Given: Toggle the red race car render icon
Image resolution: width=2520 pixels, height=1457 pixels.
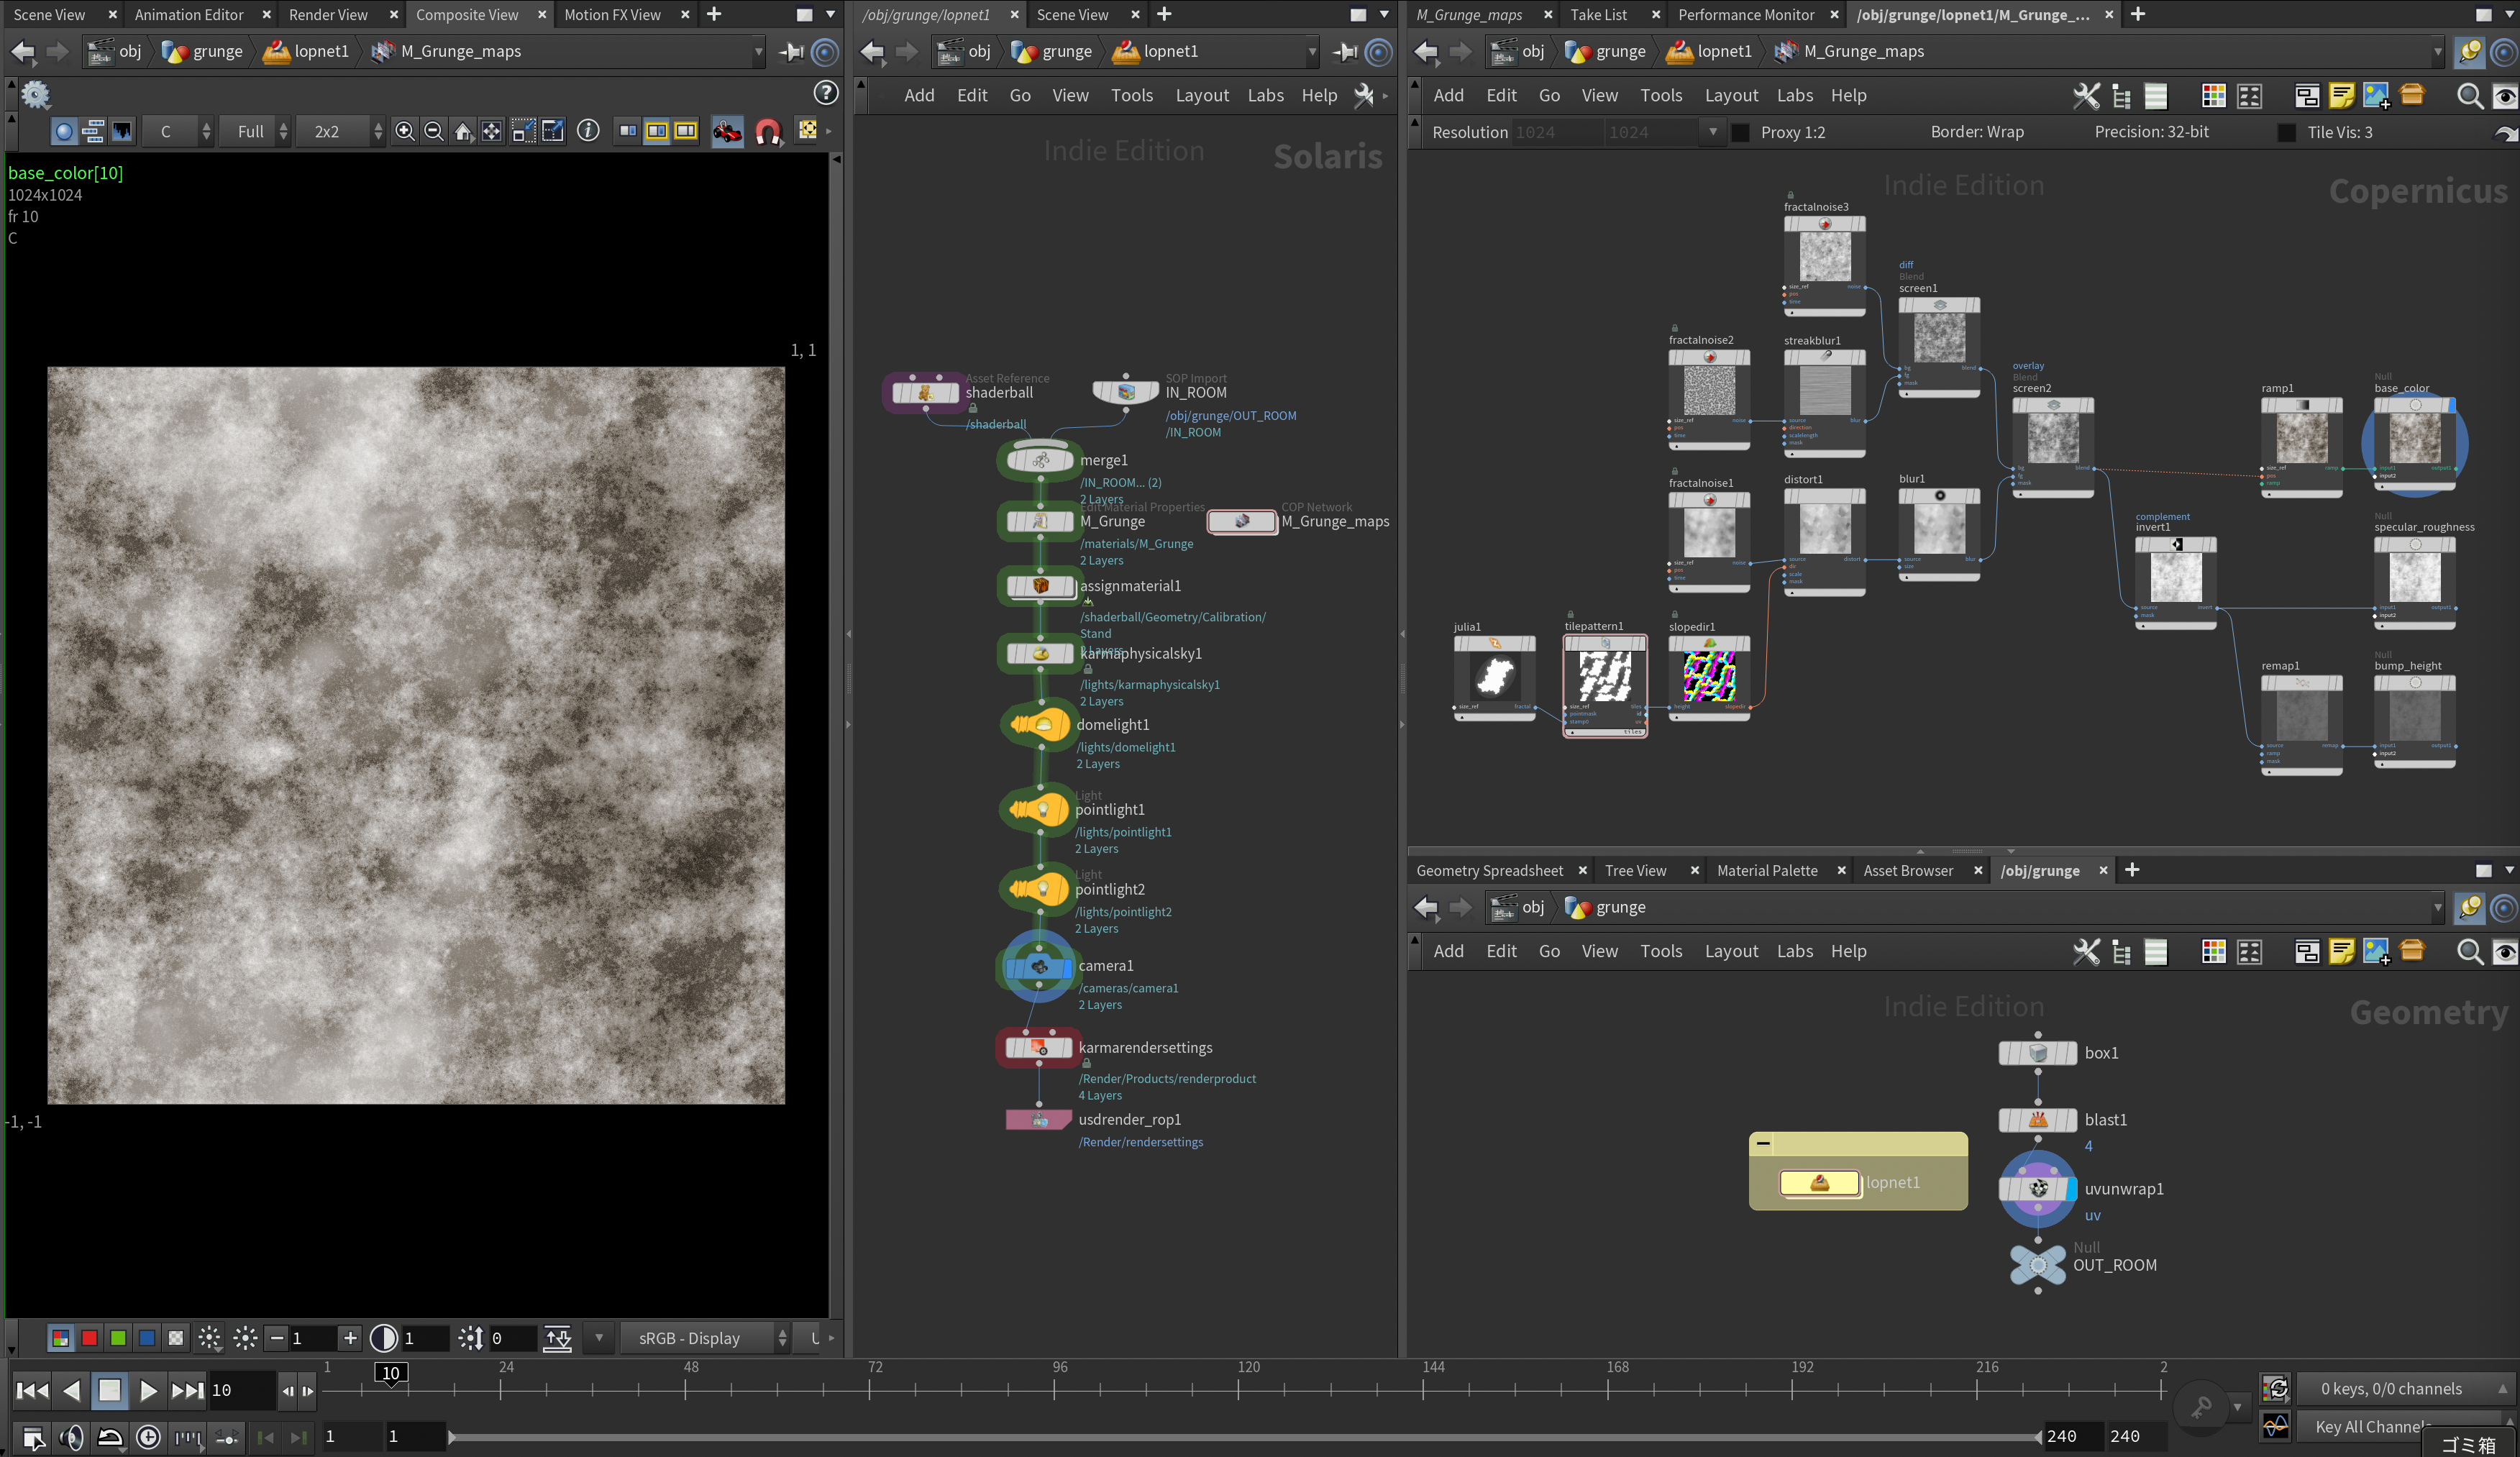Looking at the screenshot, I should (727, 131).
